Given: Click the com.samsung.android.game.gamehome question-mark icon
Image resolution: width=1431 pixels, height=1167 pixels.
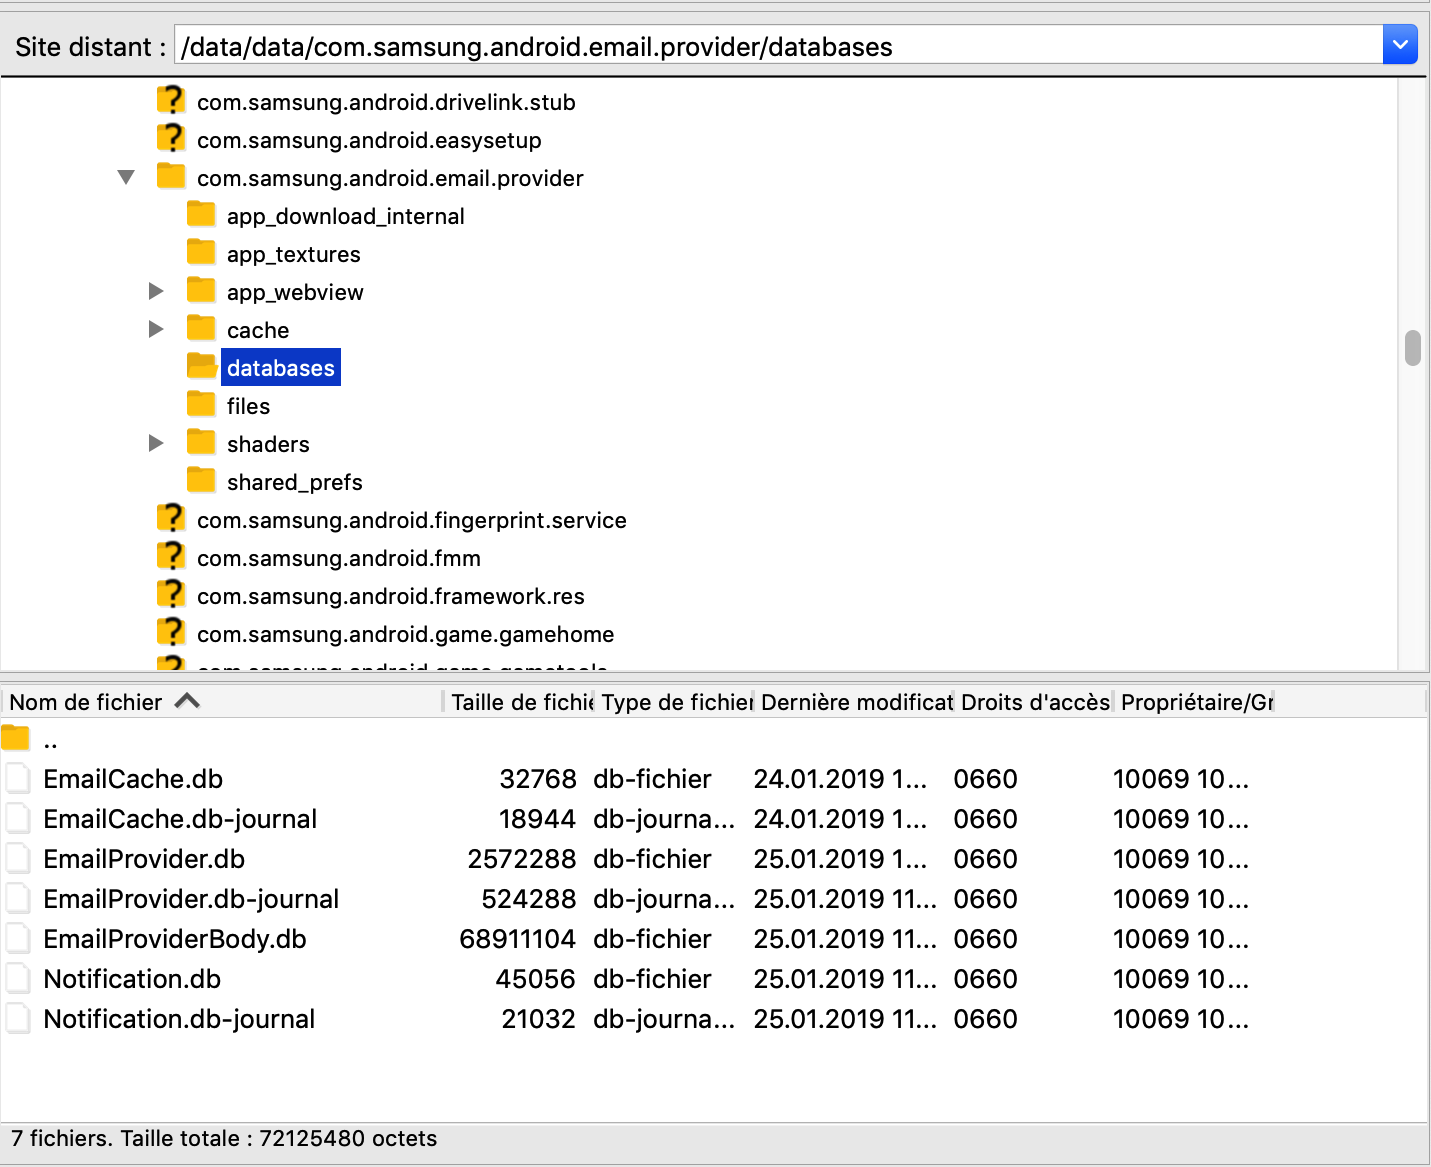Looking at the screenshot, I should coord(172,632).
